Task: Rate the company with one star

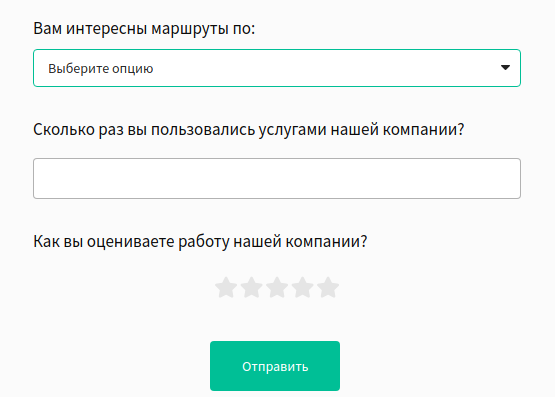Action: (226, 287)
